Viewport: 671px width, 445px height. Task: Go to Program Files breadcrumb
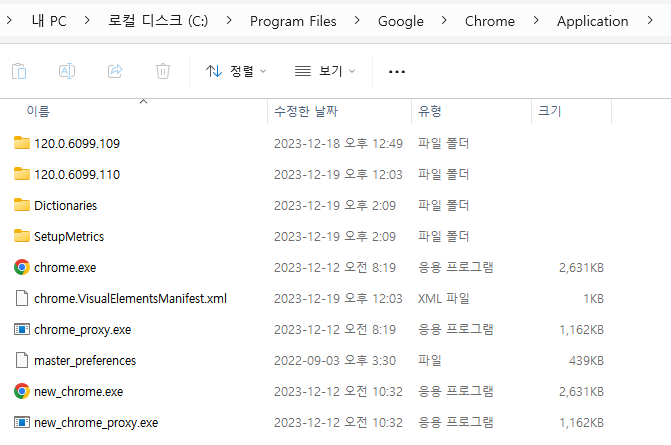click(x=293, y=21)
